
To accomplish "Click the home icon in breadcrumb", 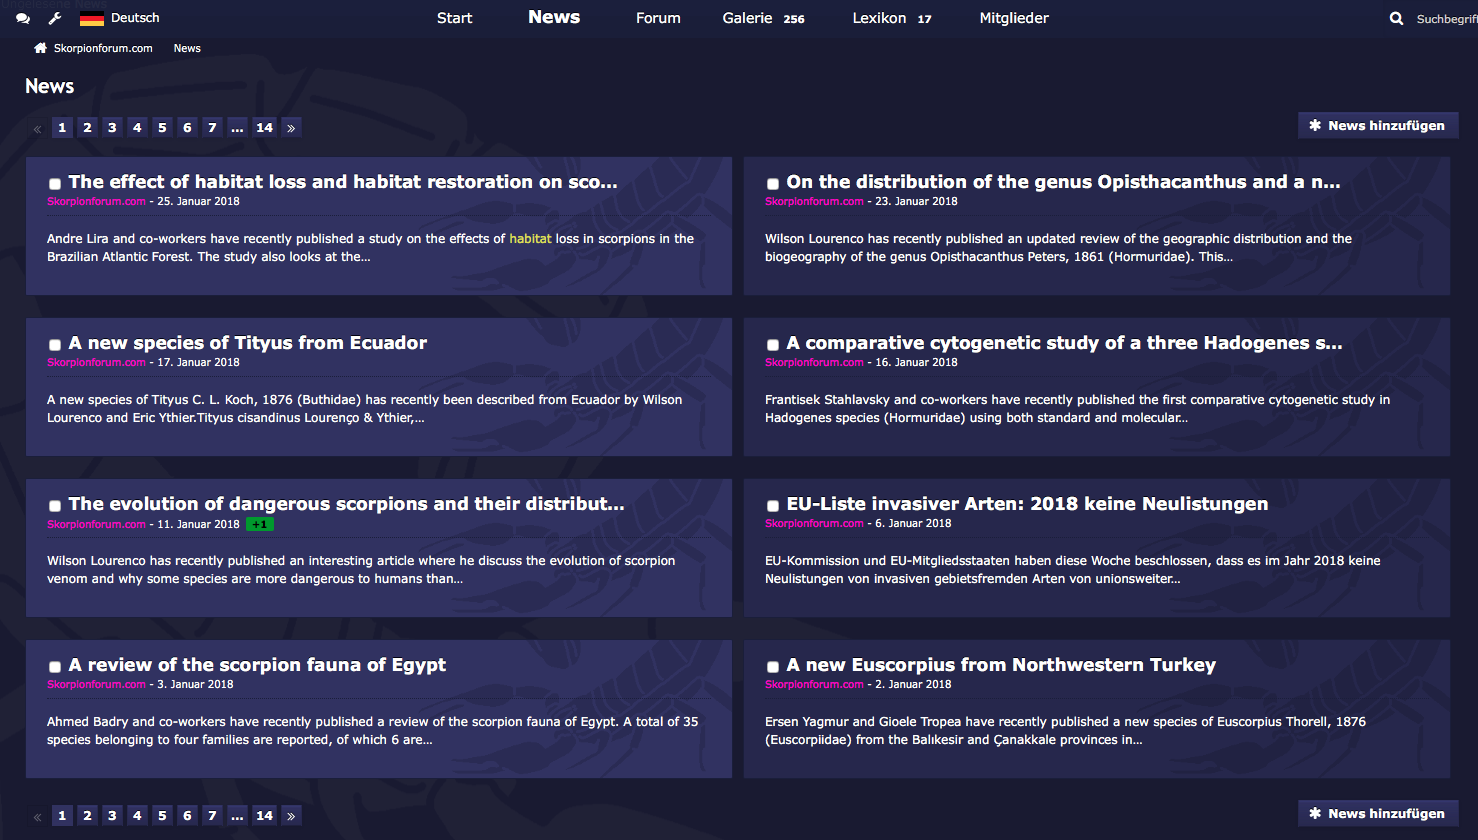I will pos(40,48).
